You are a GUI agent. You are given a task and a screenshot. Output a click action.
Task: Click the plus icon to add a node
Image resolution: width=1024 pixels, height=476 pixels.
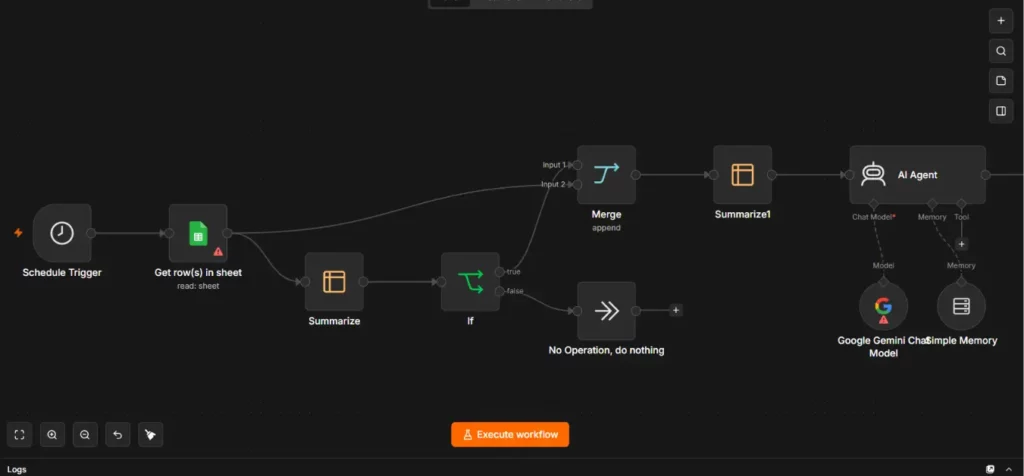pos(1000,21)
